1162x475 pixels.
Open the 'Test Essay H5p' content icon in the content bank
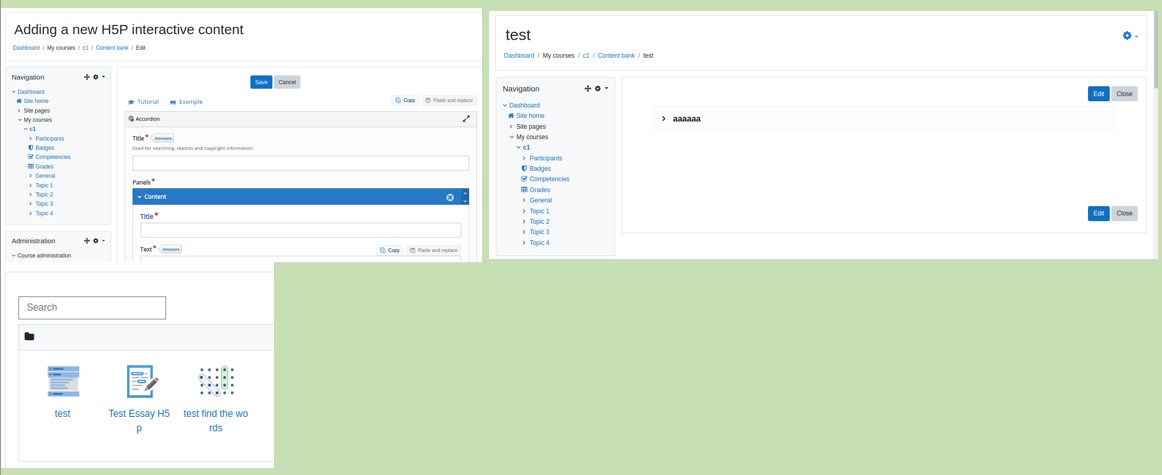pos(140,382)
